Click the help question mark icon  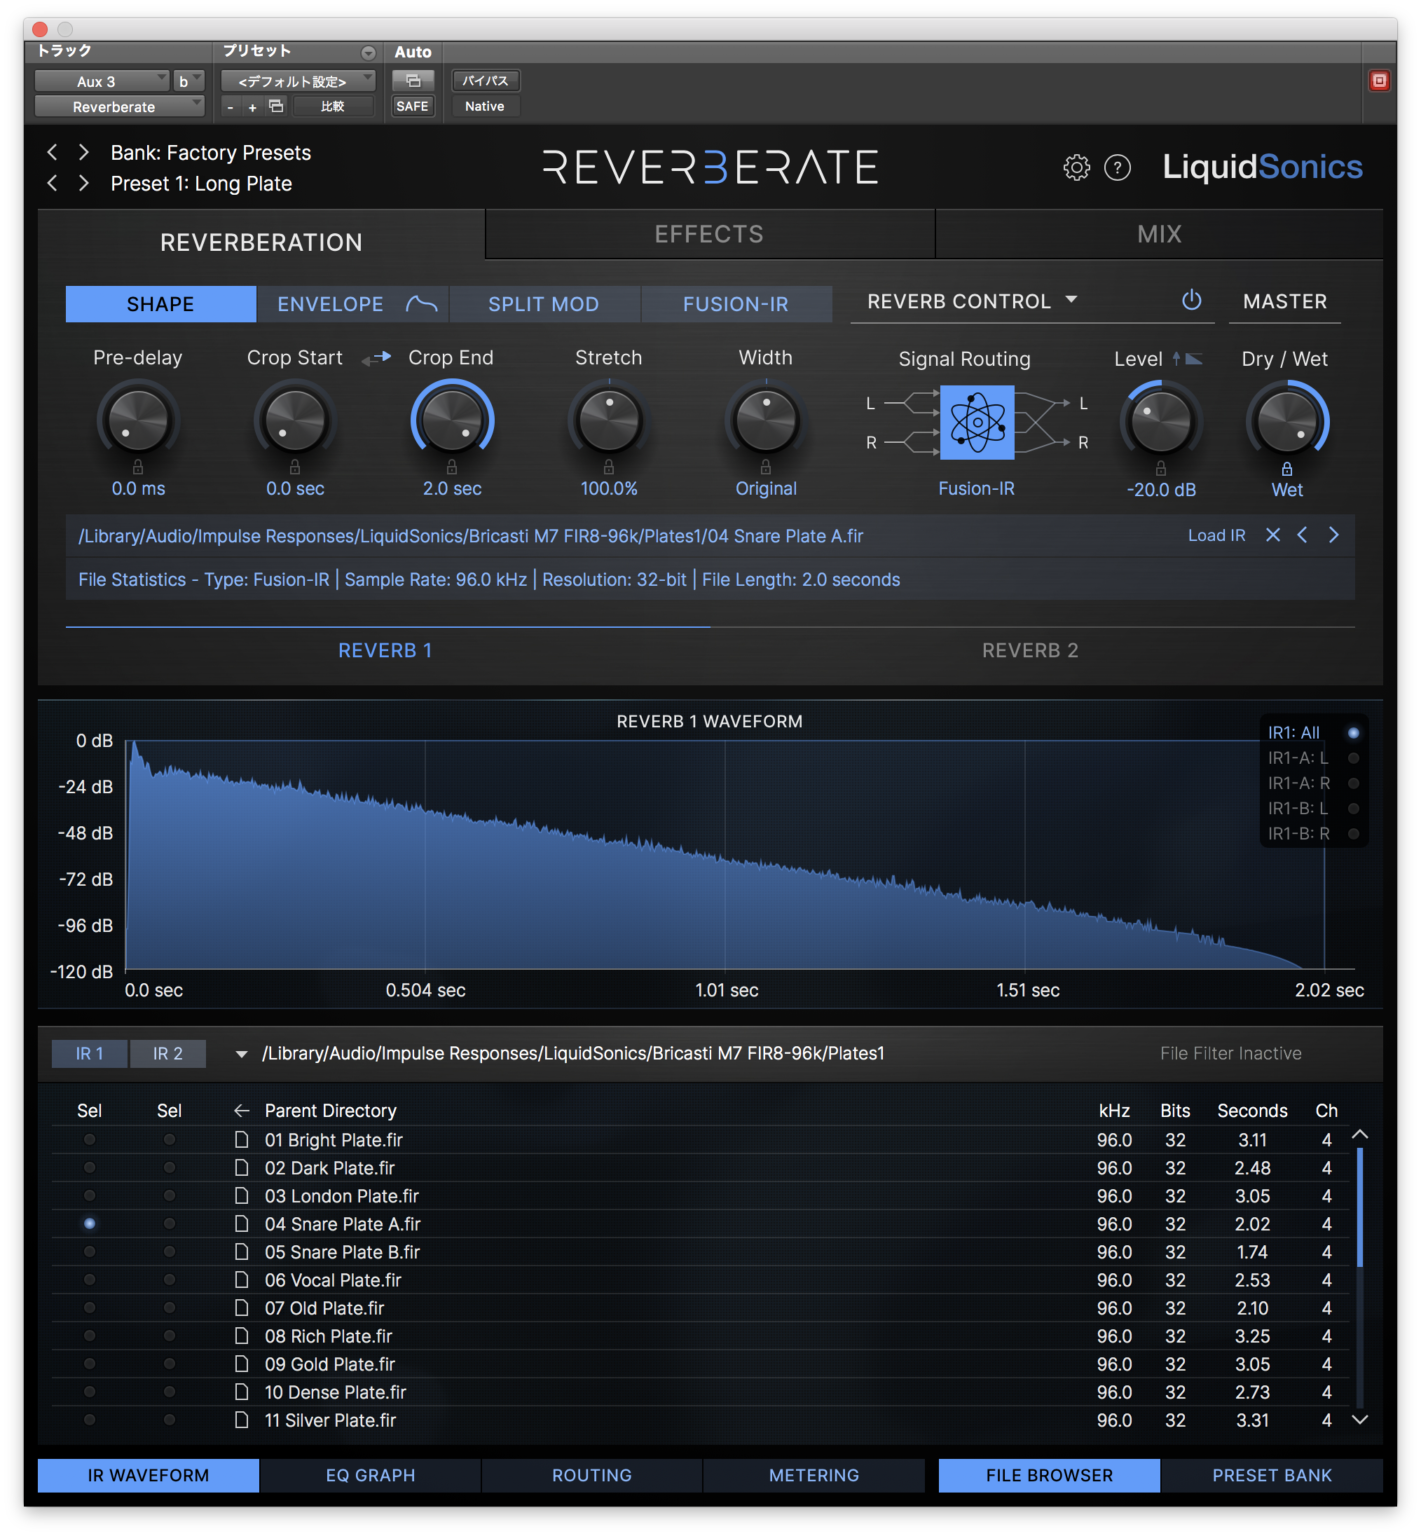pos(1117,167)
